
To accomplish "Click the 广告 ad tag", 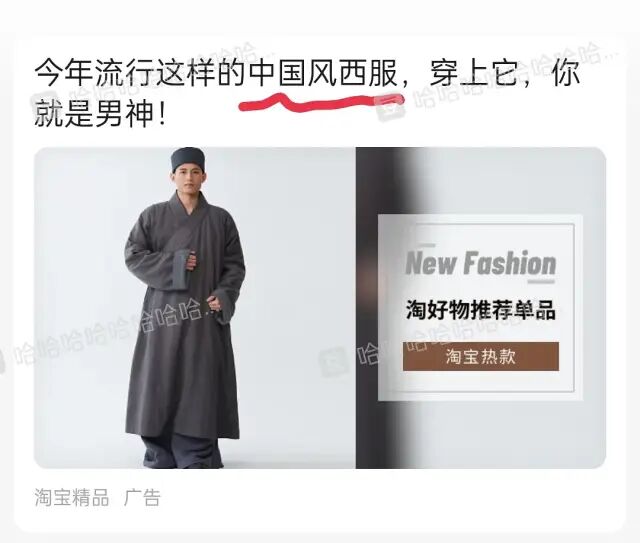I will point(142,498).
